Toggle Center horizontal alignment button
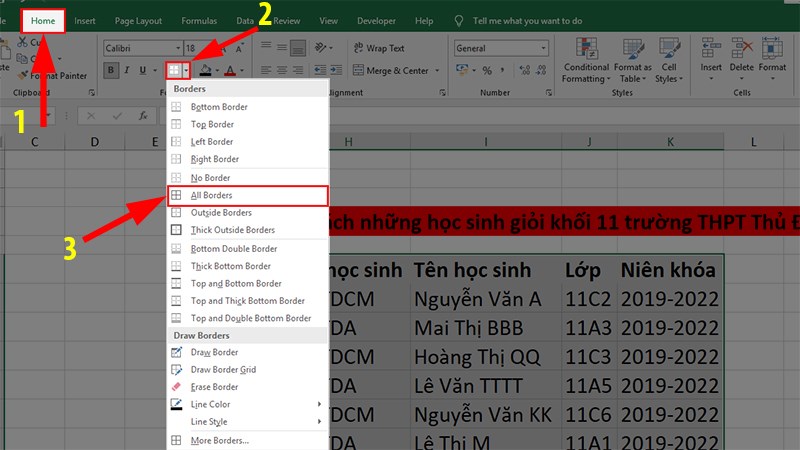 pos(282,70)
